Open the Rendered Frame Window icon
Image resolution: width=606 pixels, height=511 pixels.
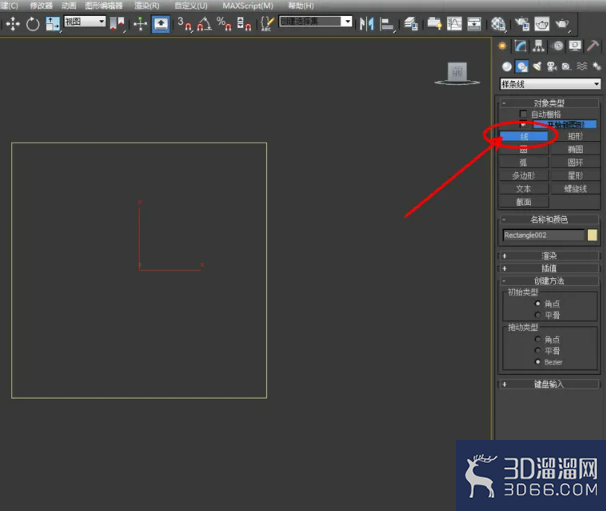[542, 24]
